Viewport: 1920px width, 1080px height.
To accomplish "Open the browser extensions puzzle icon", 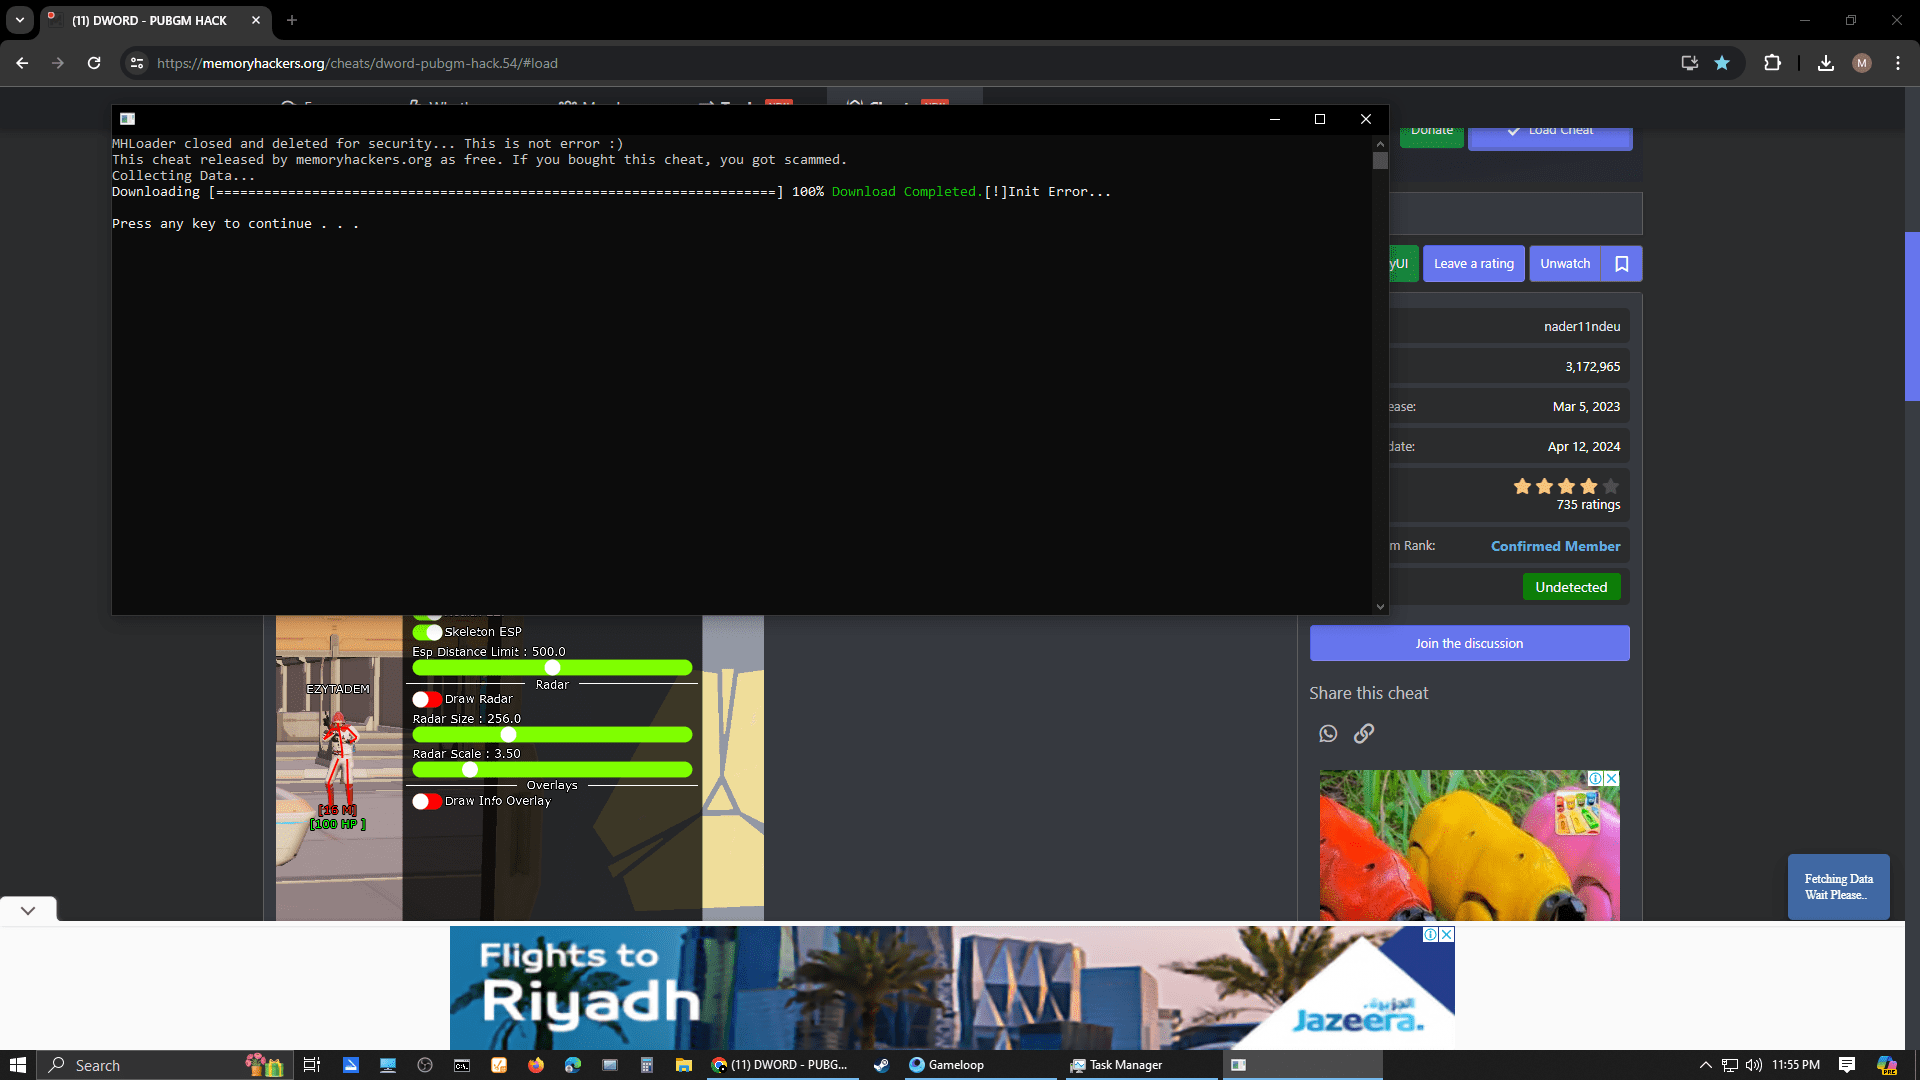I will coord(1772,63).
